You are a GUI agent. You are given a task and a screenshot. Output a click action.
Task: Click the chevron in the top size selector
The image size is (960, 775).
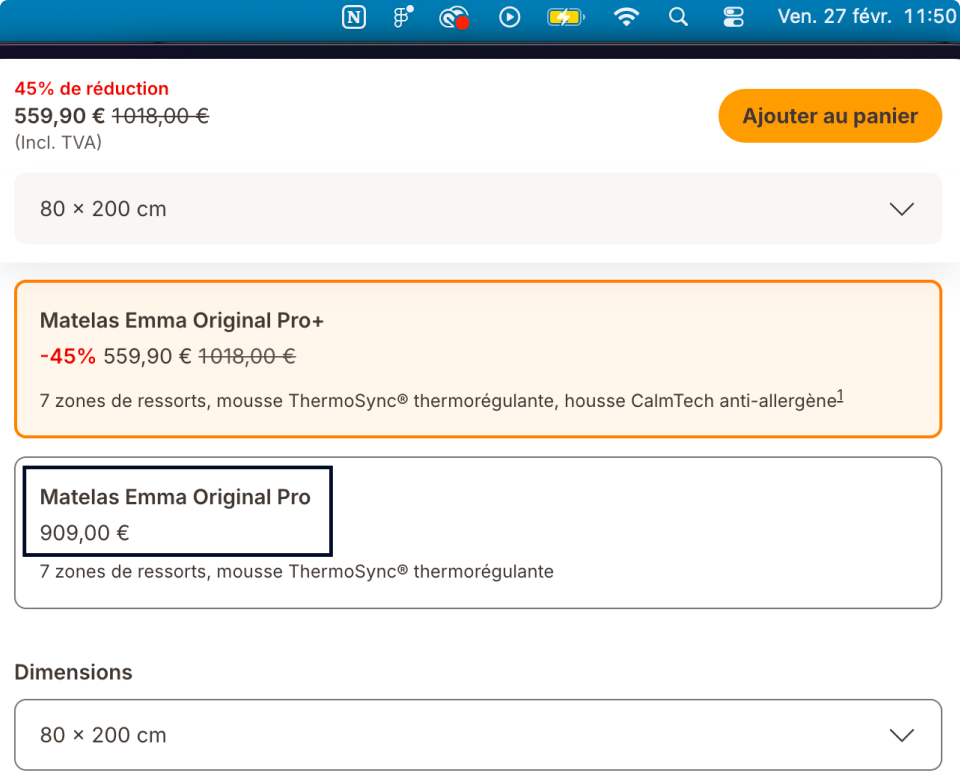[x=901, y=209]
